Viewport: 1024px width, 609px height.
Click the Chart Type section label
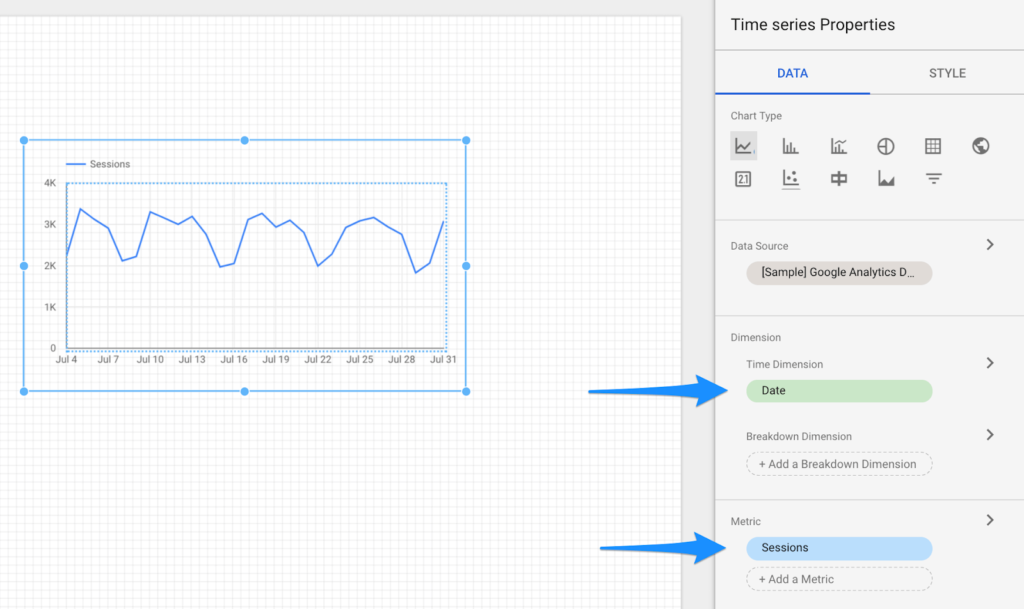click(756, 116)
